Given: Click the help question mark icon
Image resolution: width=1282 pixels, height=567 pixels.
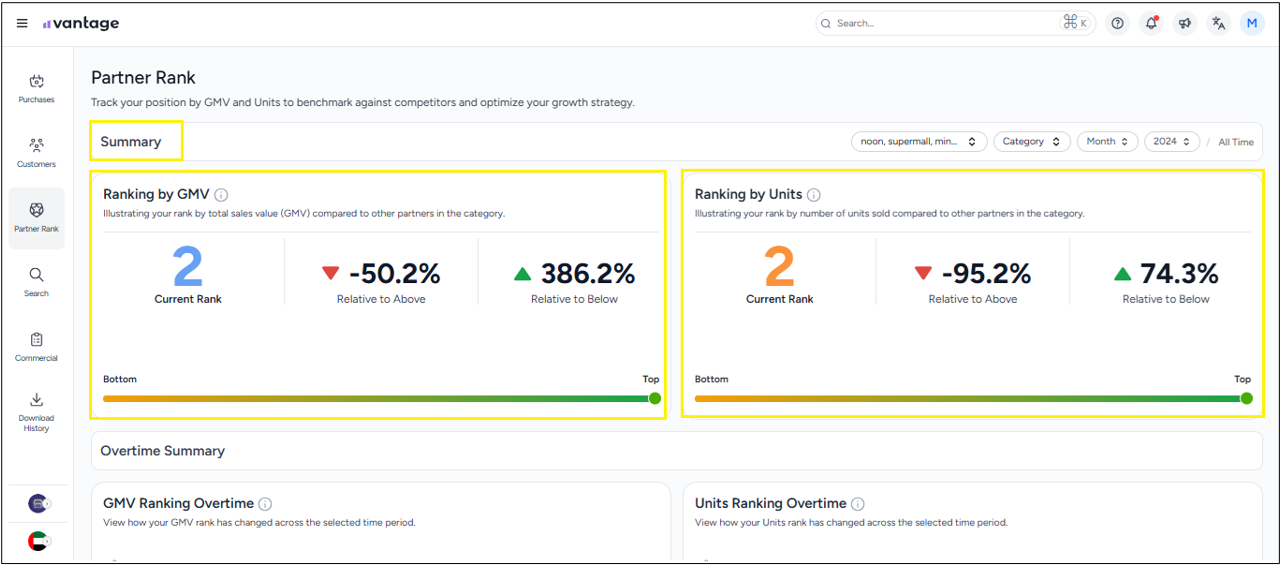Looking at the screenshot, I should point(1117,24).
